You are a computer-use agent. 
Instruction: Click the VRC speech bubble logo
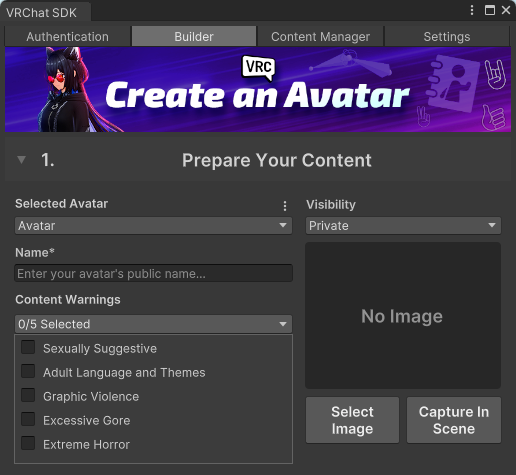(259, 68)
